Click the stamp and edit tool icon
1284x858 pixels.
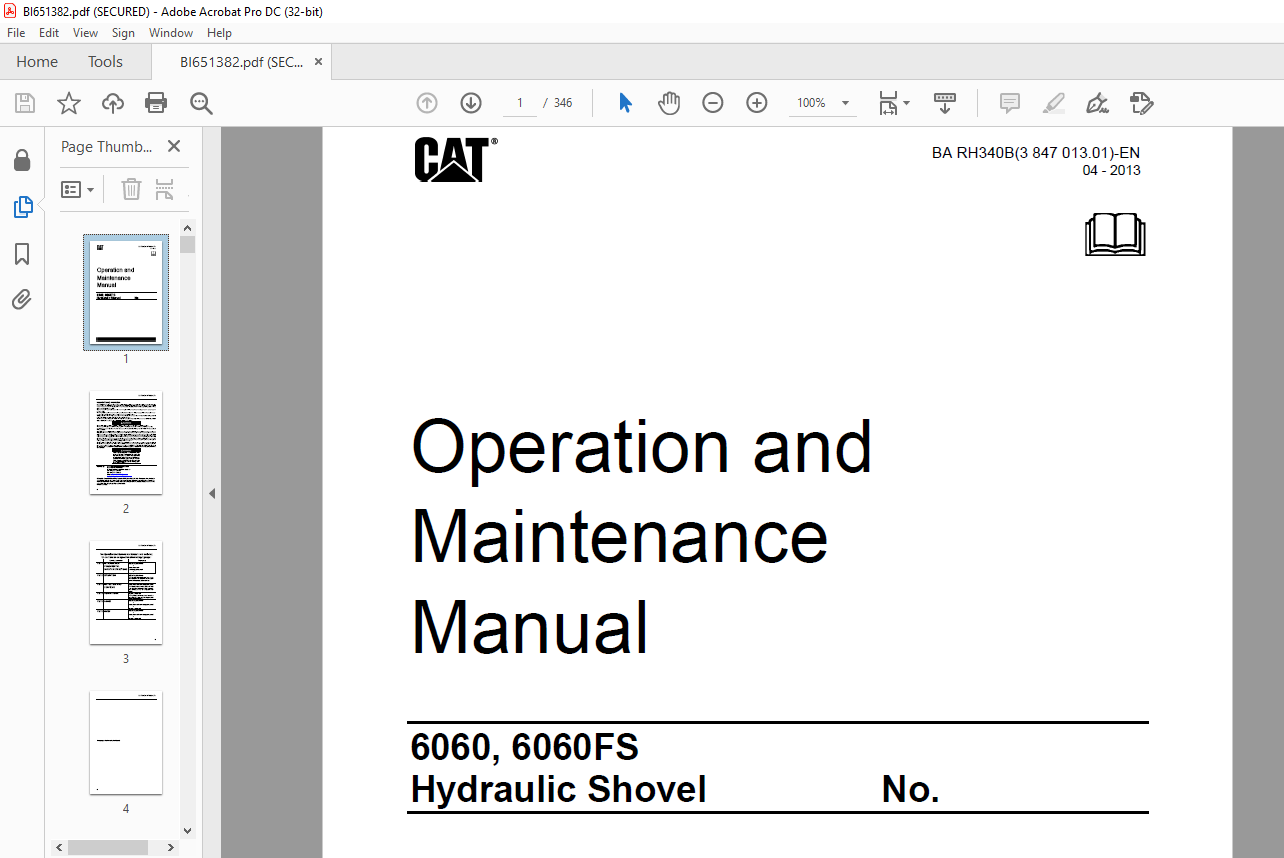click(x=1142, y=103)
